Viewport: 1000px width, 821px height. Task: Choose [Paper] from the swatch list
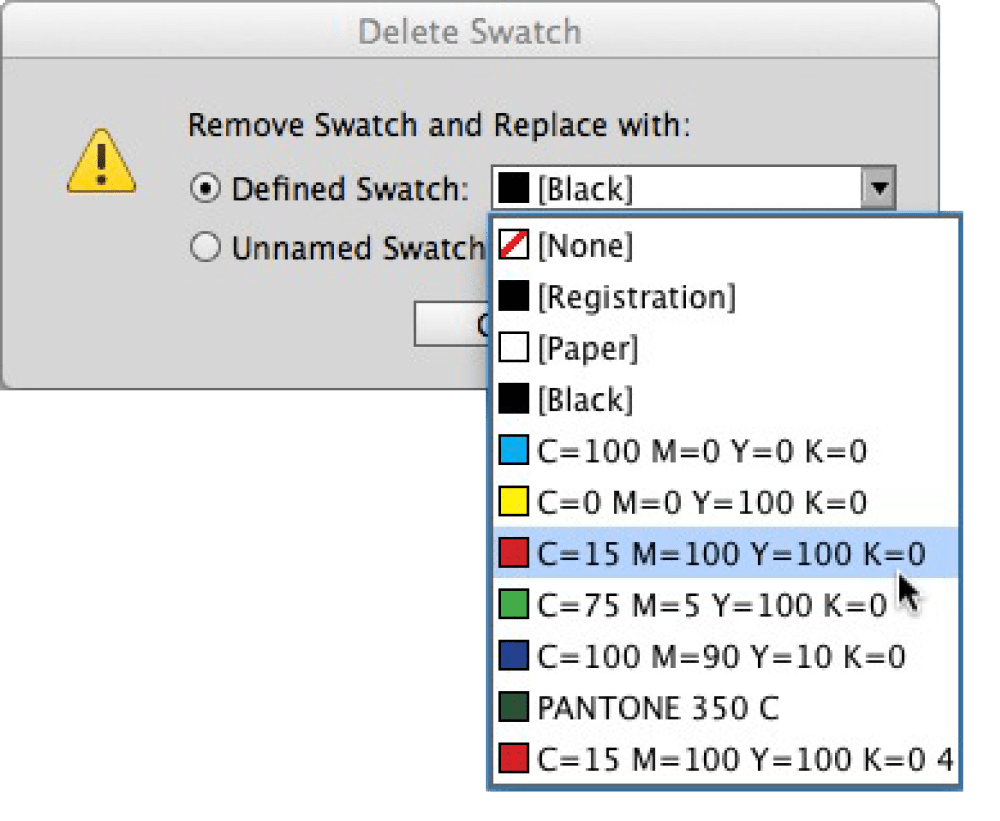[587, 349]
